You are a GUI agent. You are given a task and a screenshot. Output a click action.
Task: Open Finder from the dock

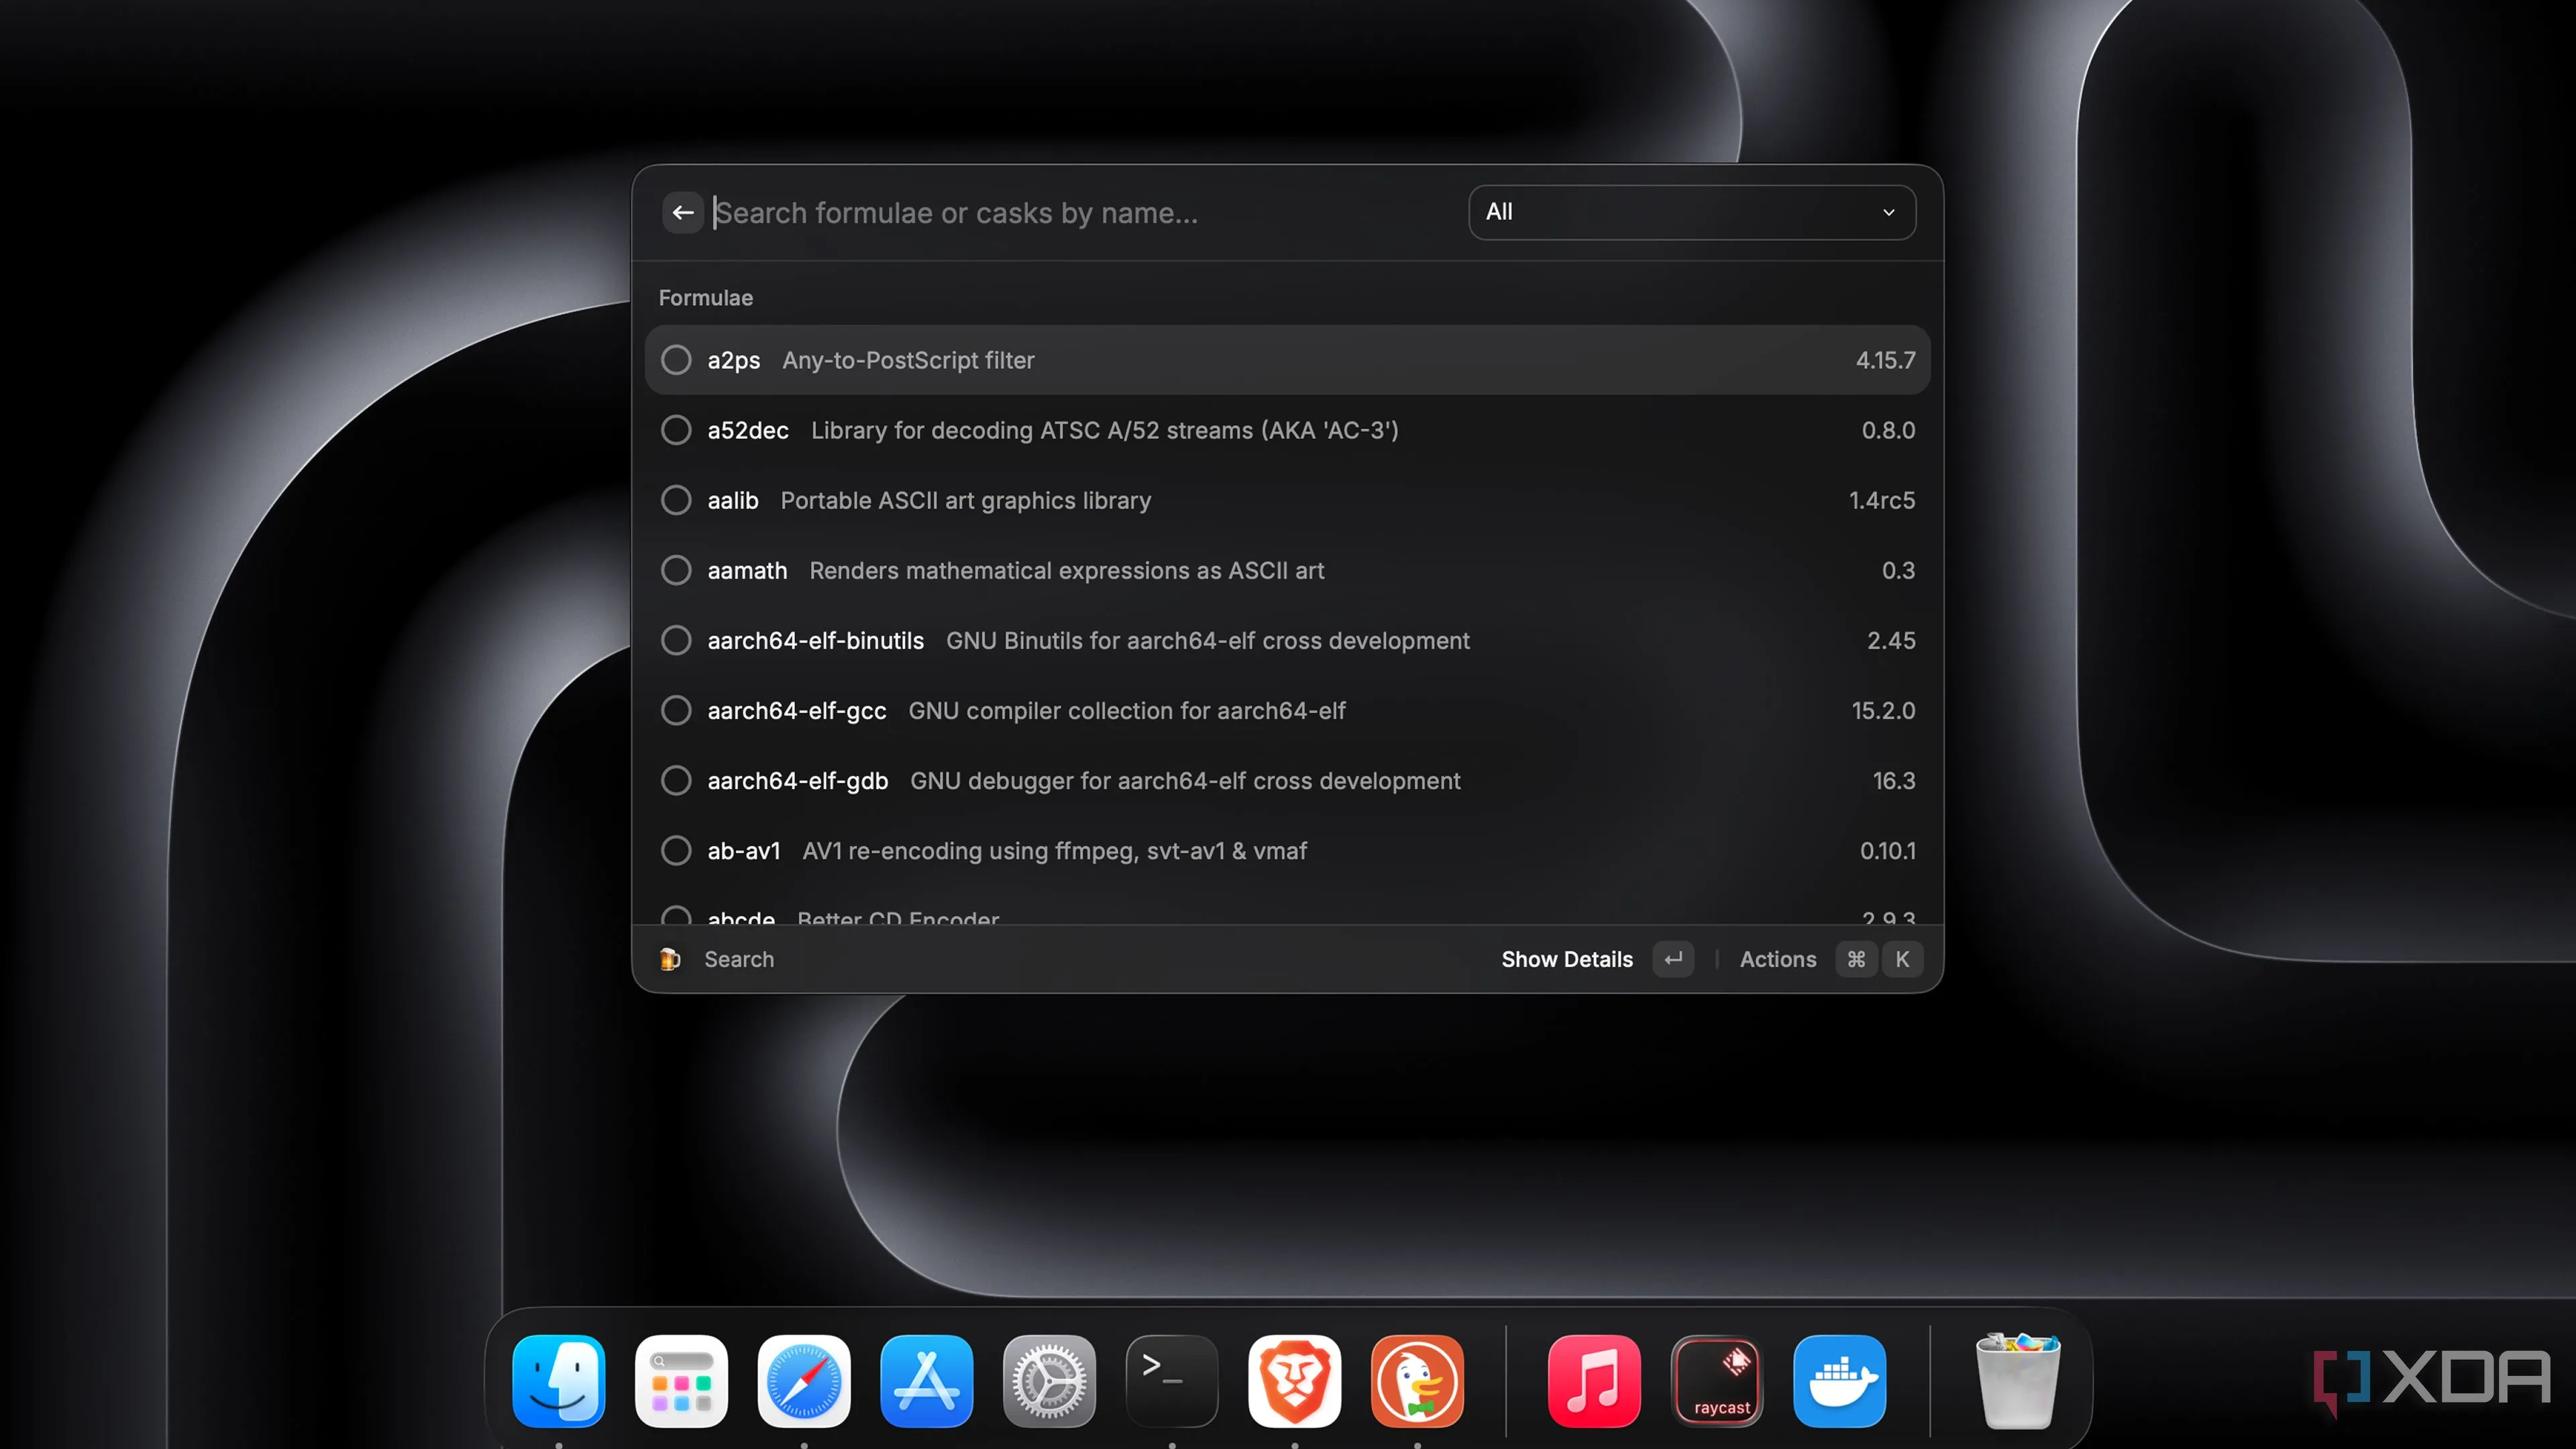pyautogui.click(x=558, y=1381)
